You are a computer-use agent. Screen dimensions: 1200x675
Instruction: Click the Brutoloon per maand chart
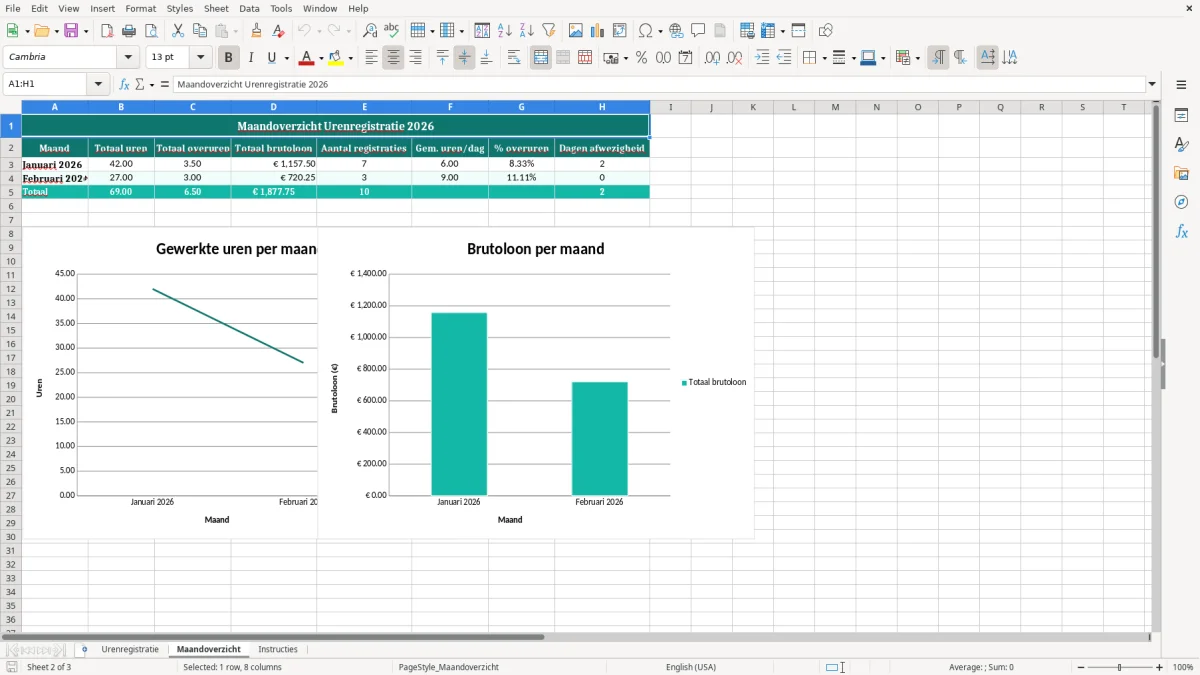(536, 383)
